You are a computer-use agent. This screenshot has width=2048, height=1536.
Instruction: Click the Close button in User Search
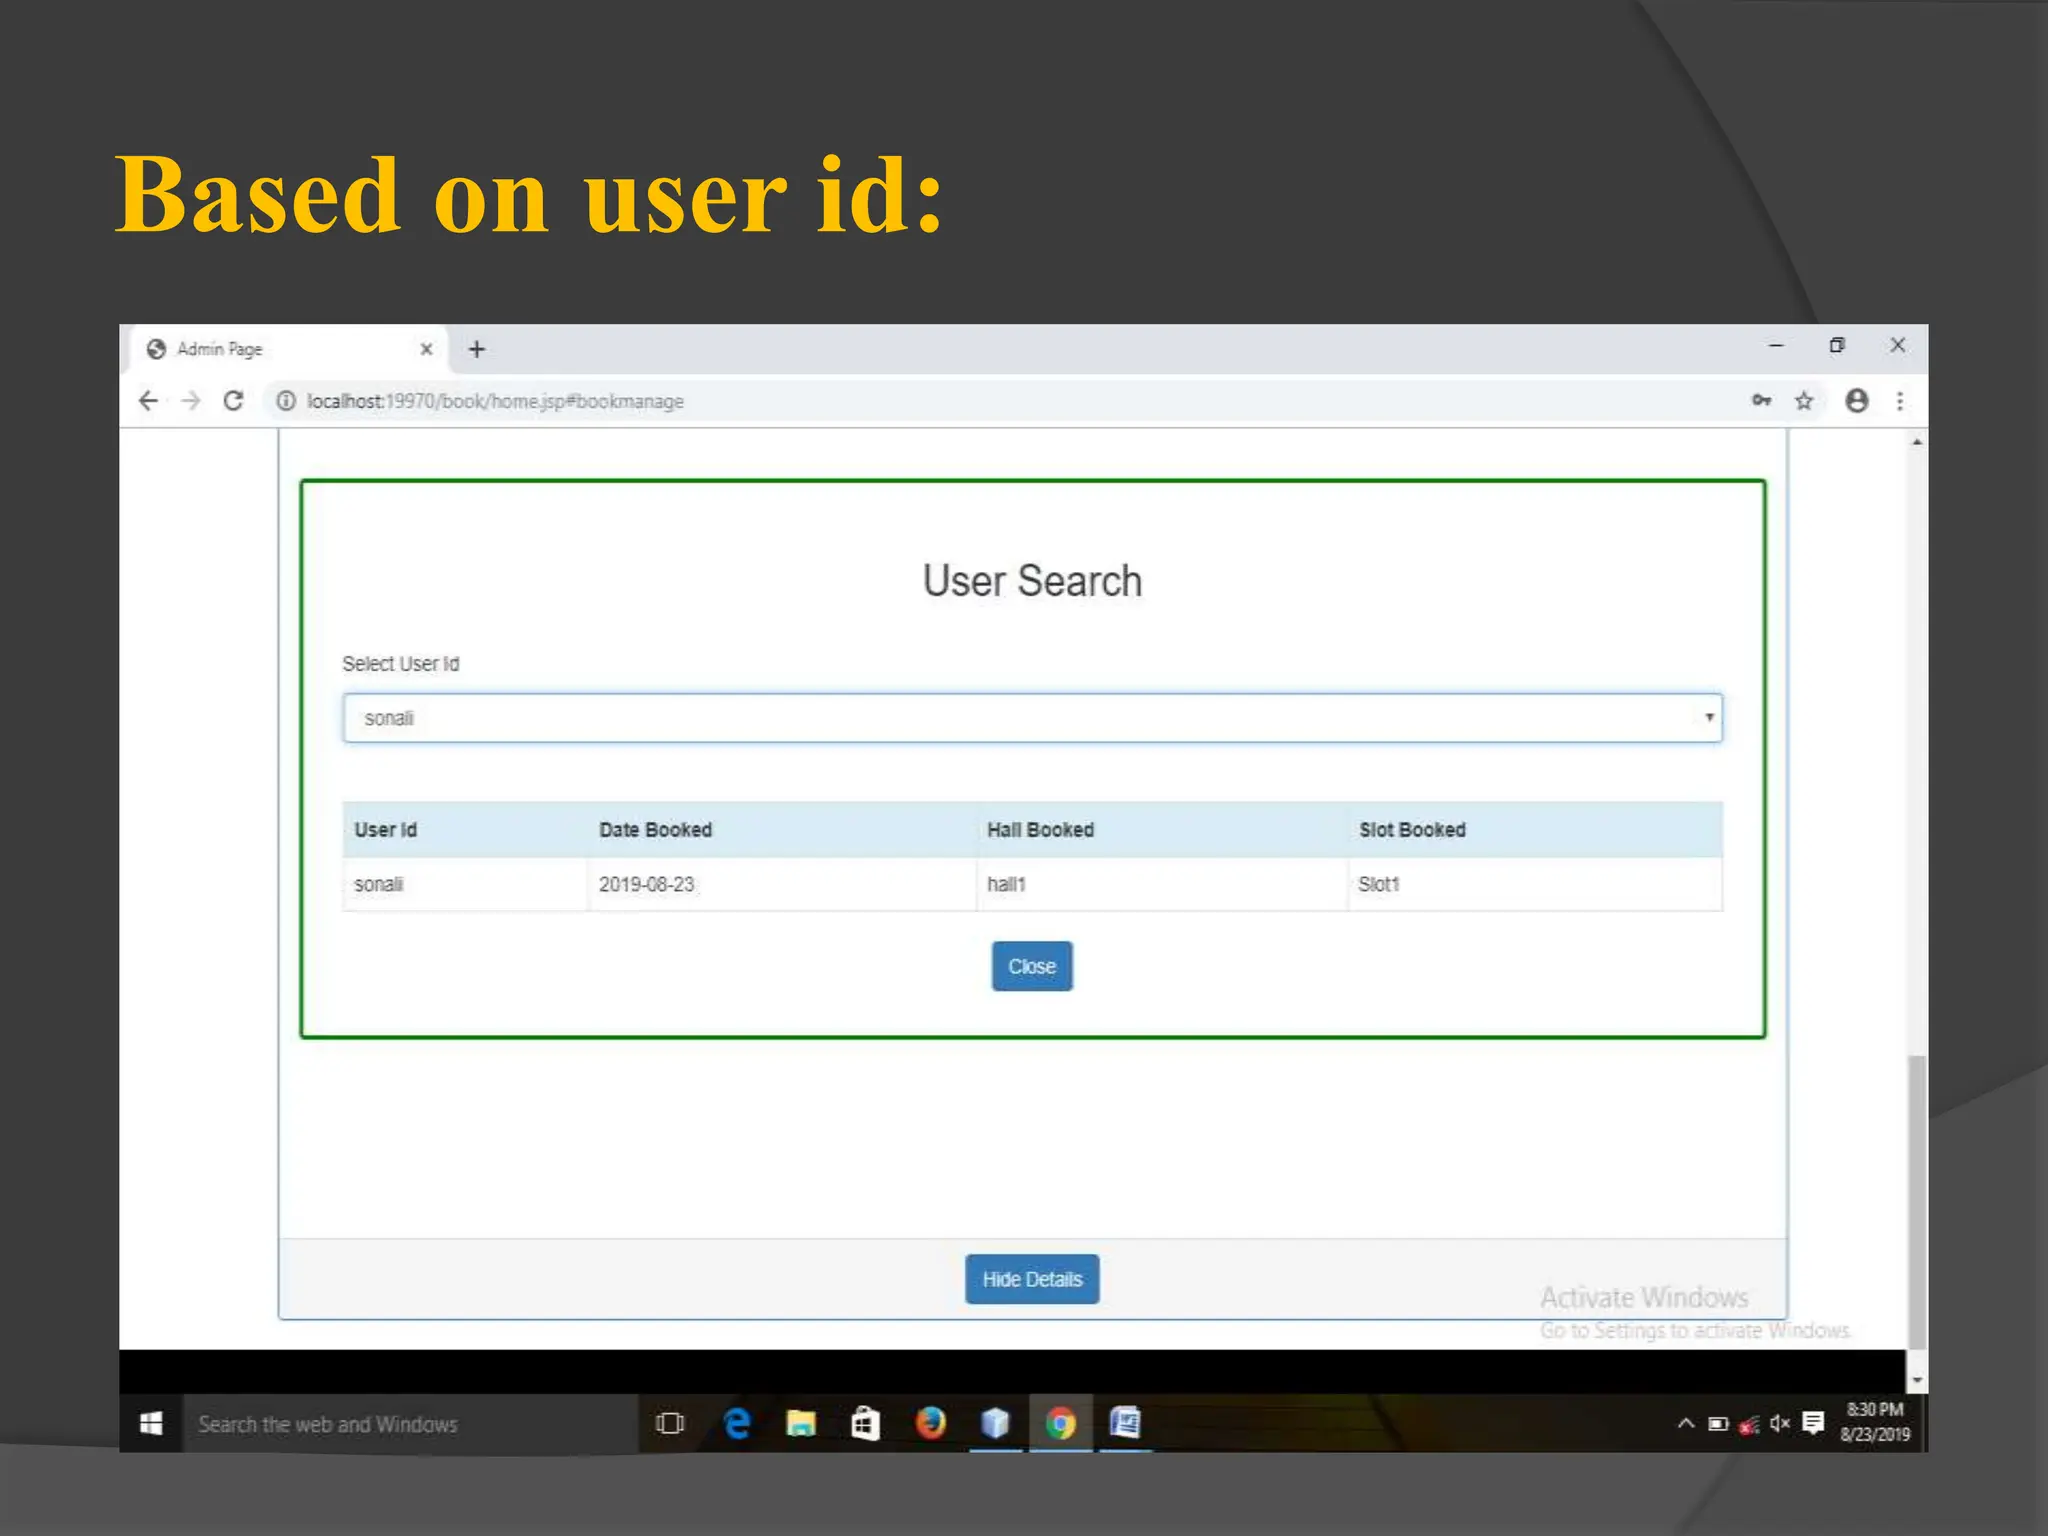1032,966
